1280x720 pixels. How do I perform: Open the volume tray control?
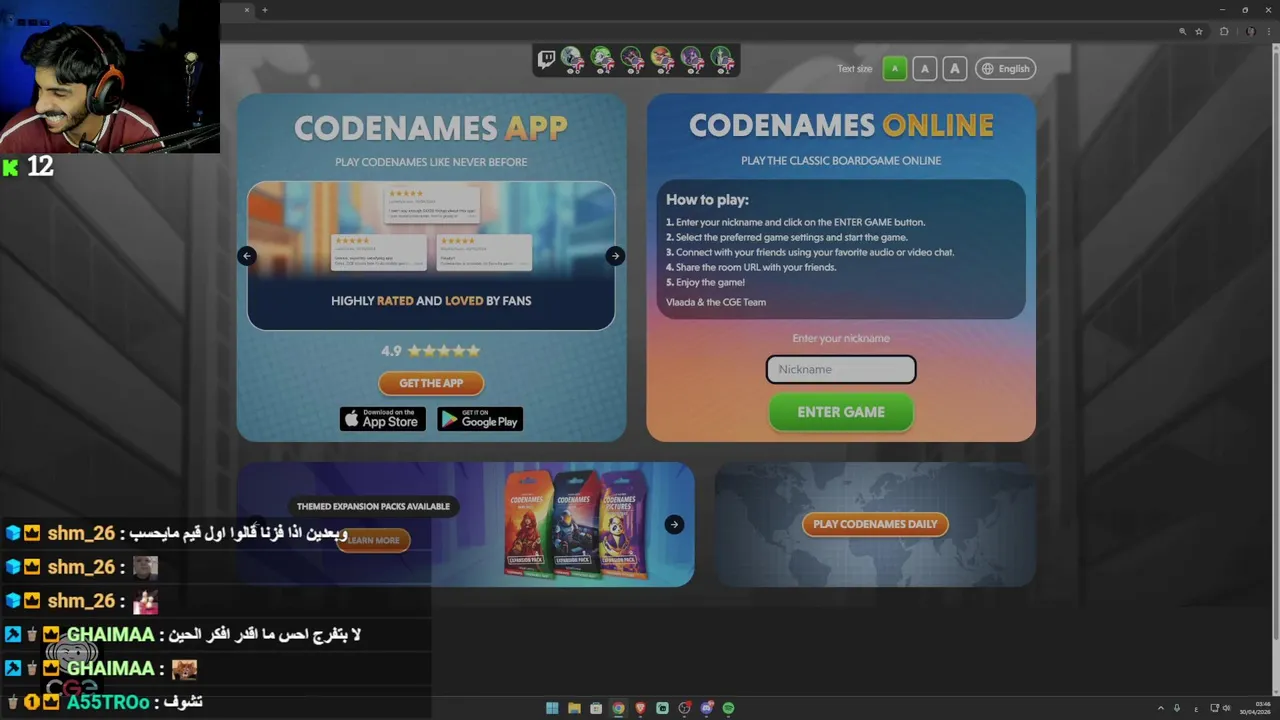click(1227, 708)
